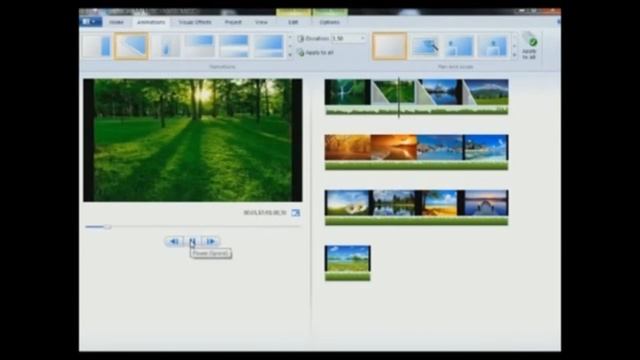Go to the Project tab
The width and height of the screenshot is (640, 360).
(233, 22)
